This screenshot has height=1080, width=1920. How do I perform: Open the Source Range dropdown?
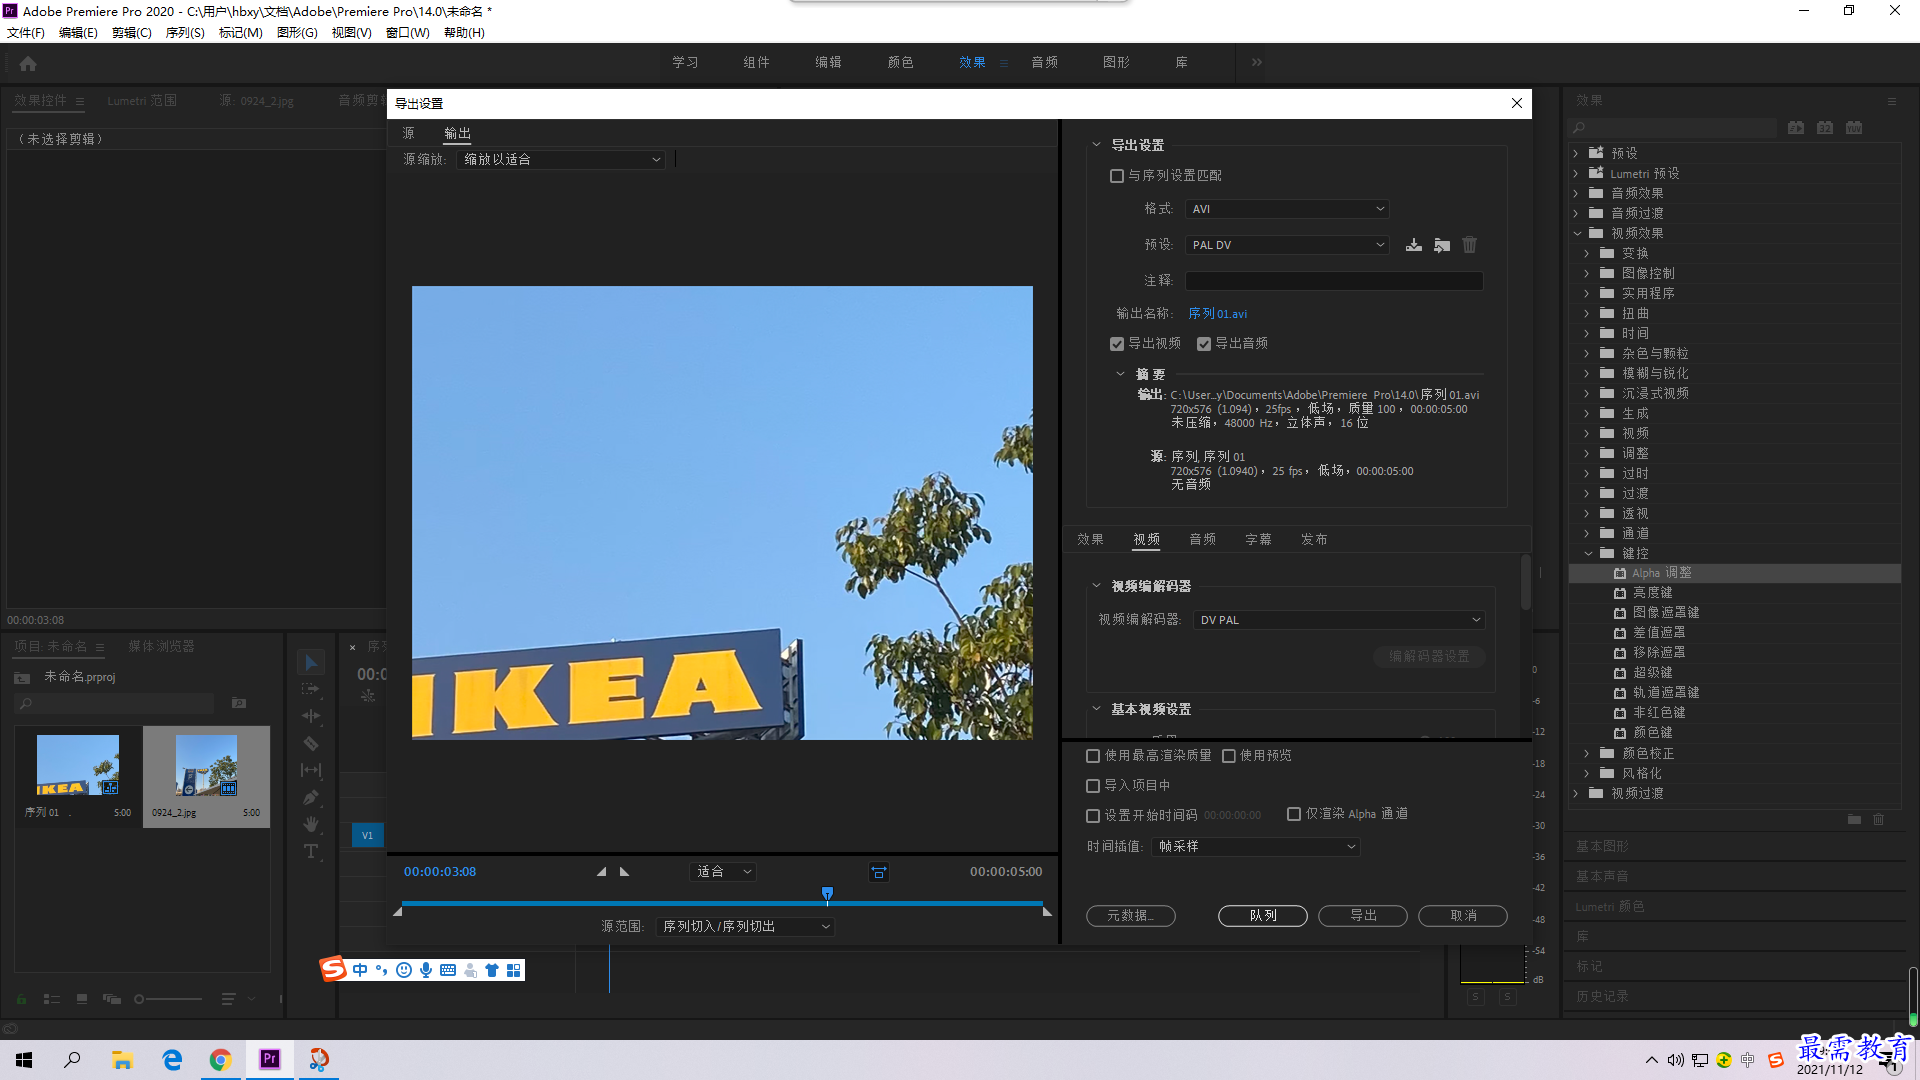745,927
